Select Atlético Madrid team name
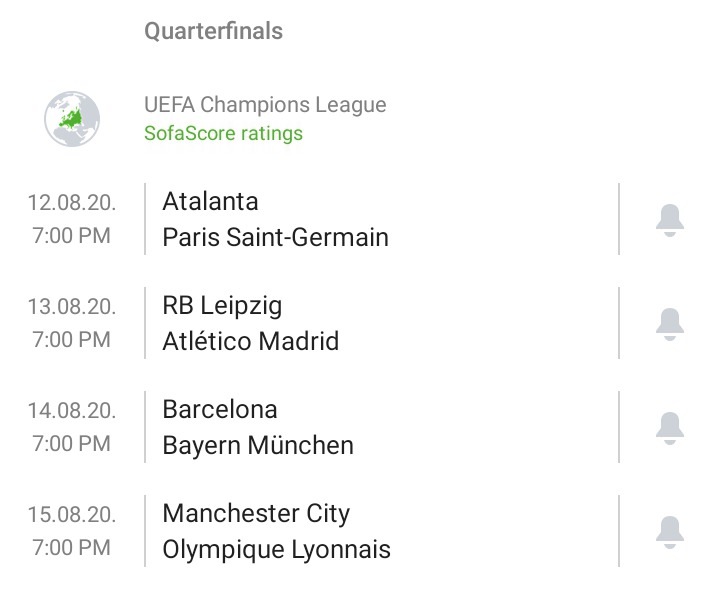The height and width of the screenshot is (597, 720). [251, 341]
